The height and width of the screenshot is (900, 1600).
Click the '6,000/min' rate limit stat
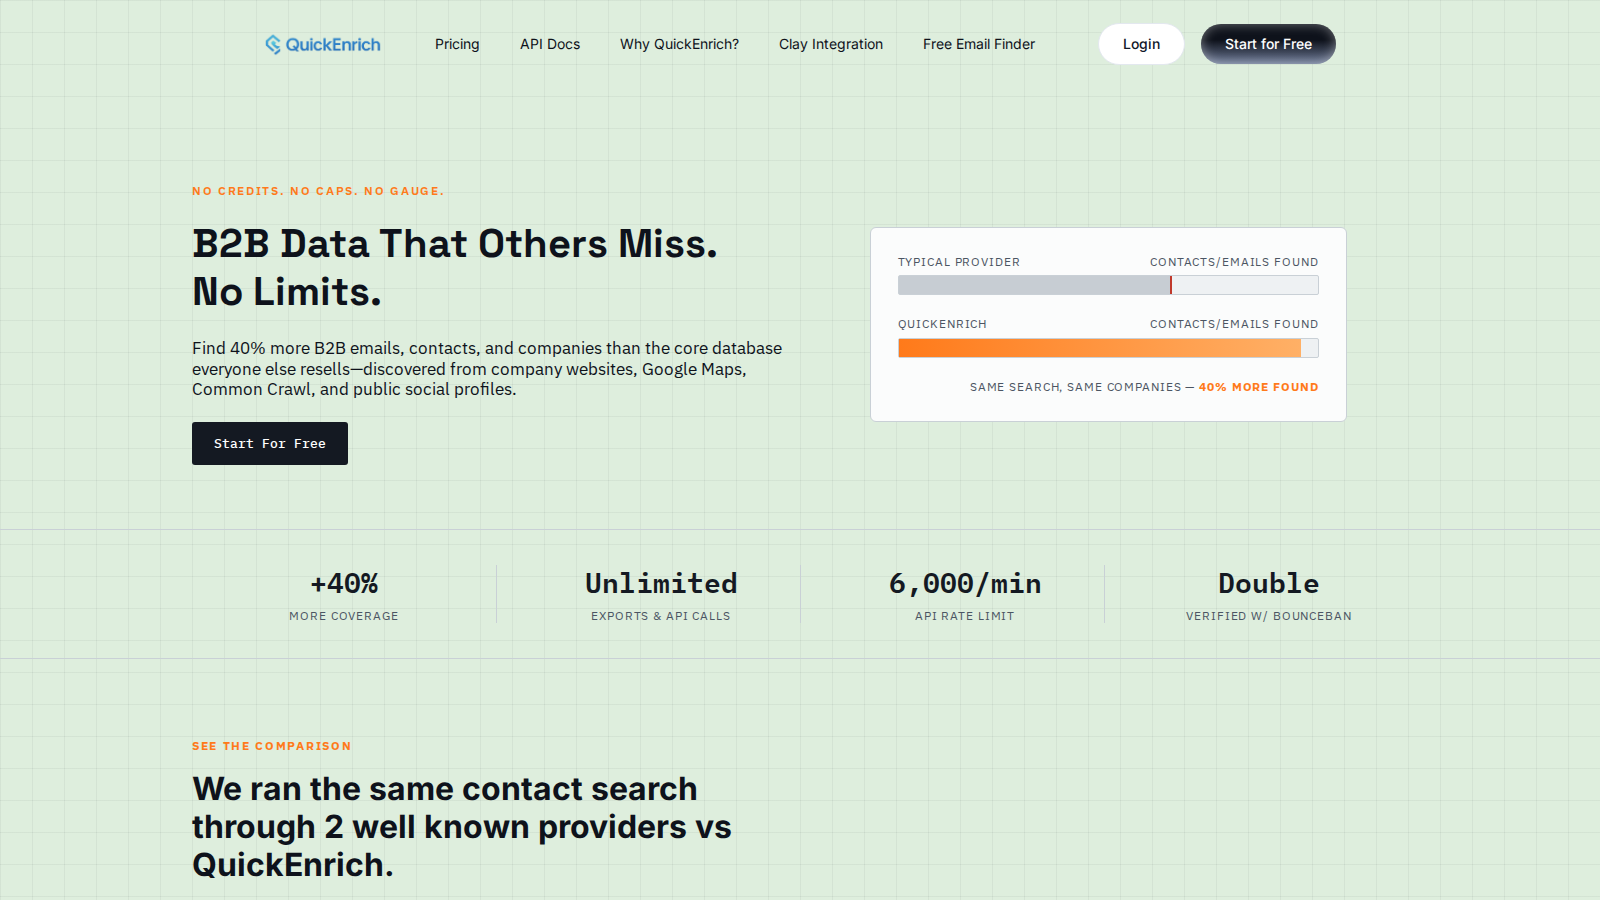tap(965, 583)
